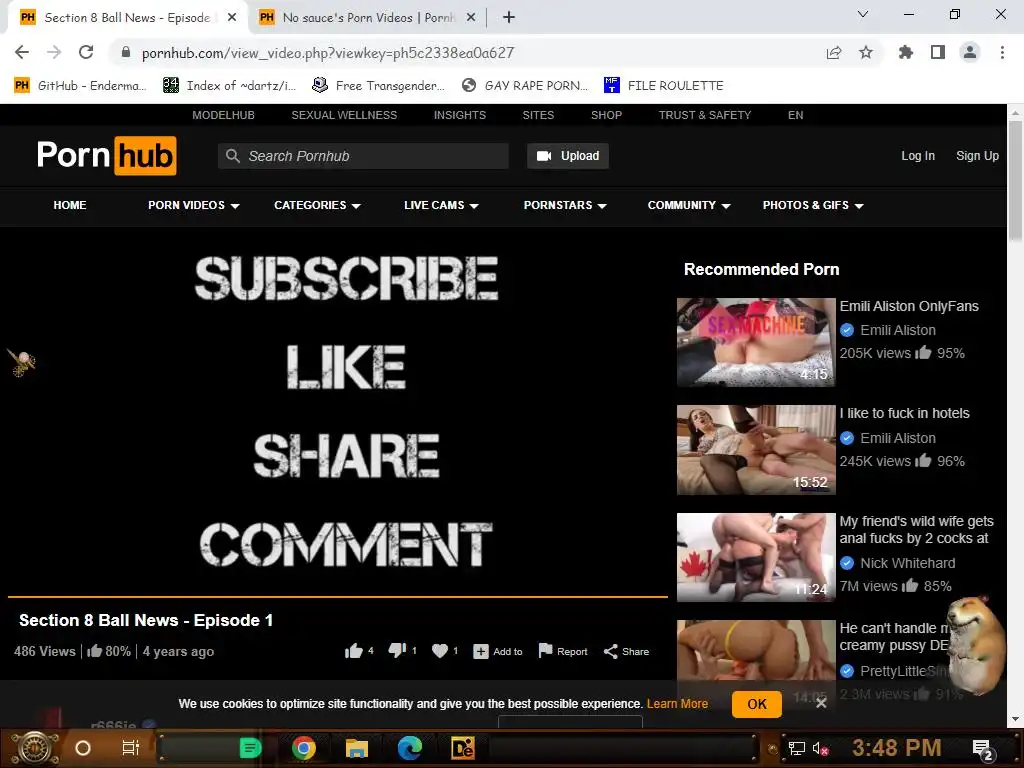Open the Chrome profile avatar

[x=970, y=52]
